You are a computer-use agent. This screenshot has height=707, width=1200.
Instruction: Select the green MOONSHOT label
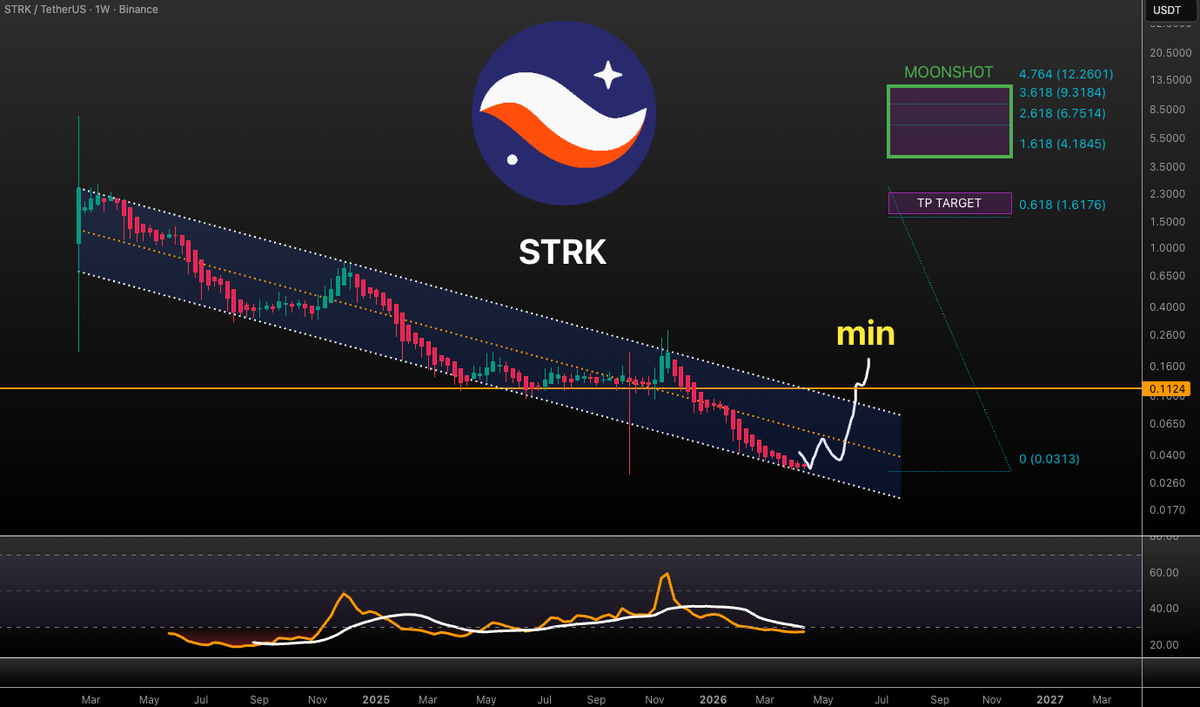[x=949, y=73]
